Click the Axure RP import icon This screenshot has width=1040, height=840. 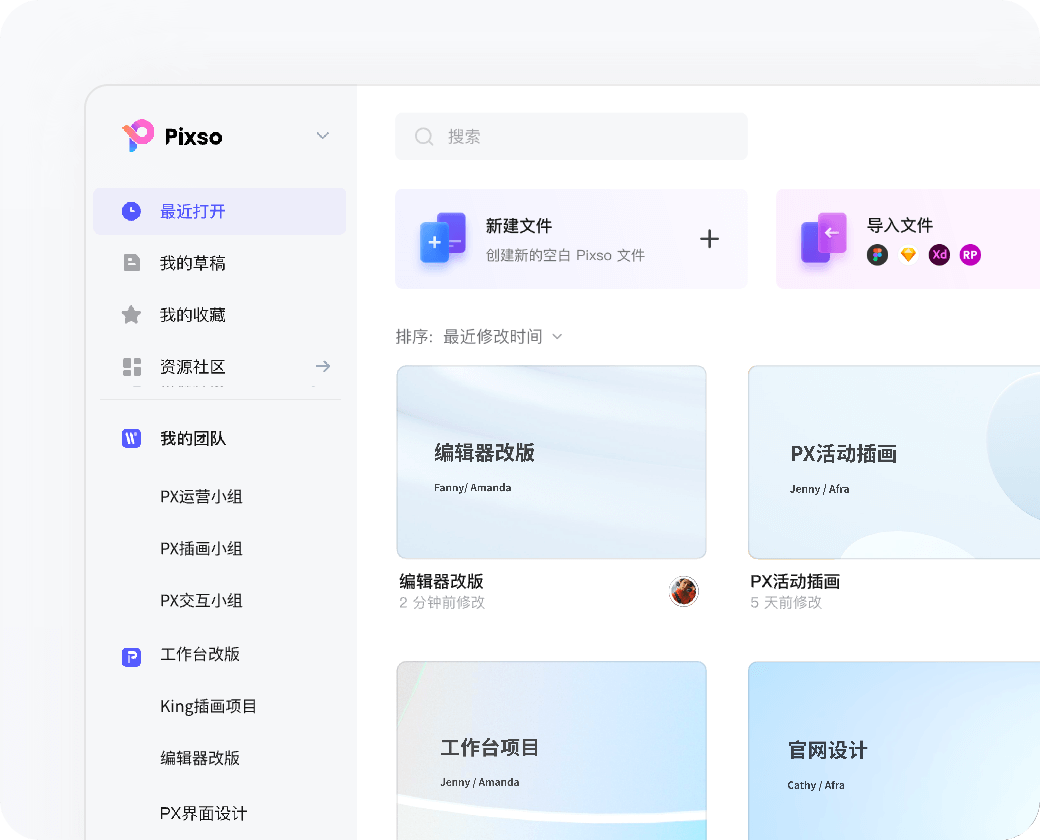click(x=970, y=255)
